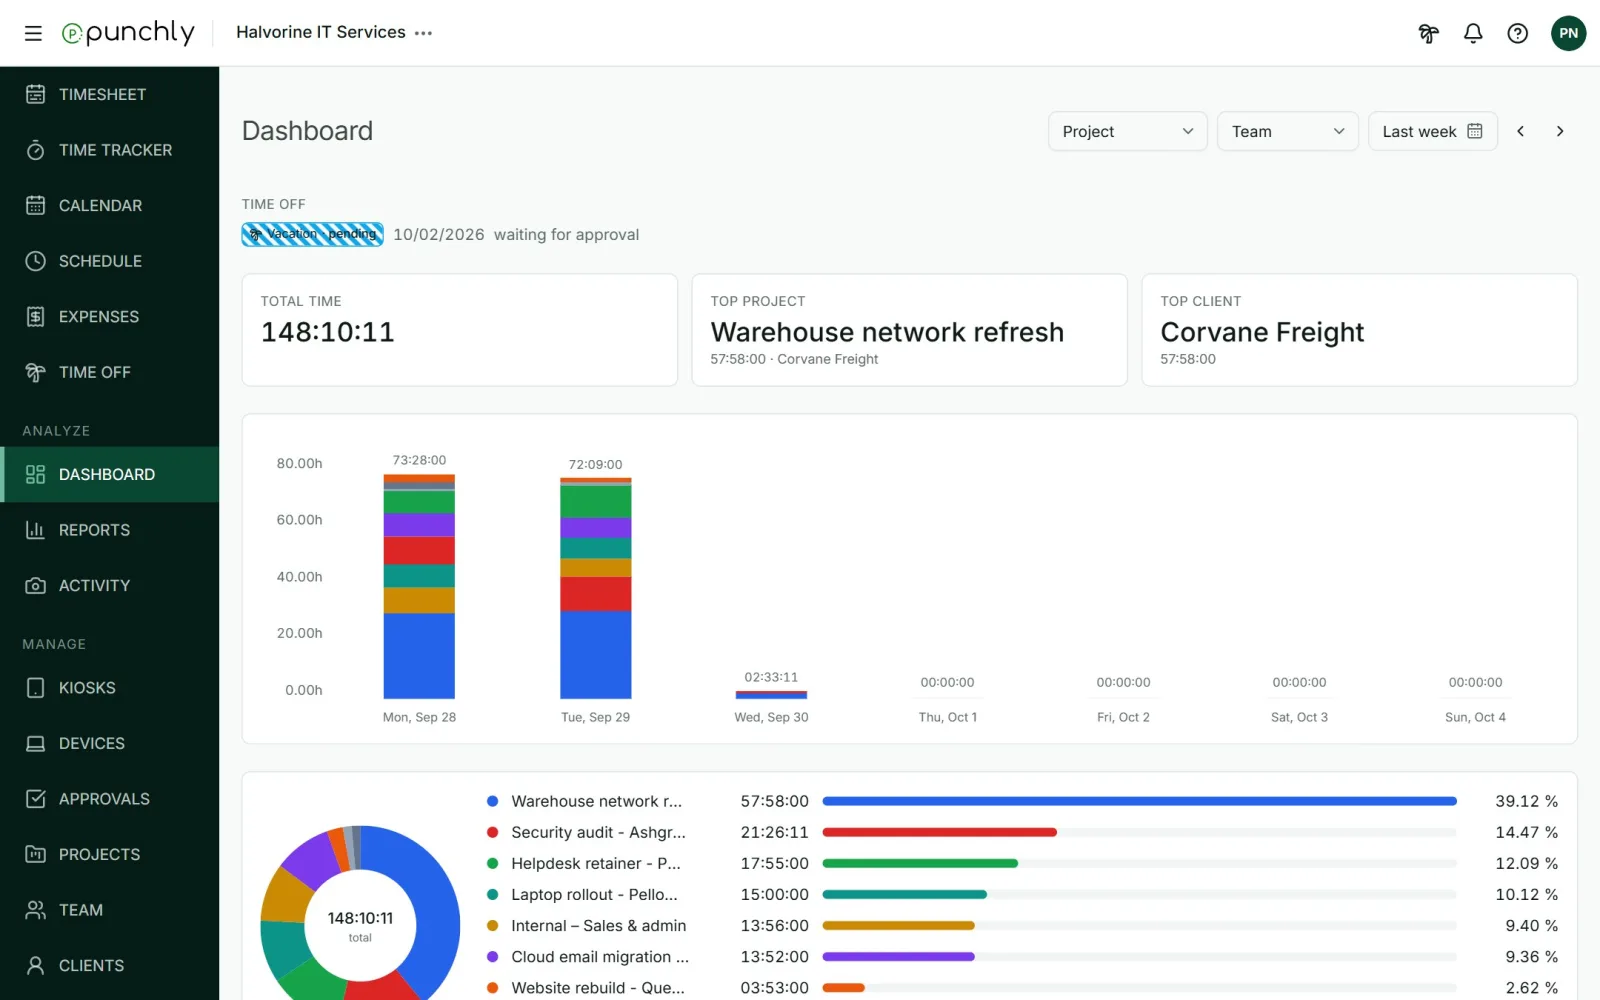The width and height of the screenshot is (1600, 1000).
Task: Expand the Project filter dropdown
Action: point(1128,131)
